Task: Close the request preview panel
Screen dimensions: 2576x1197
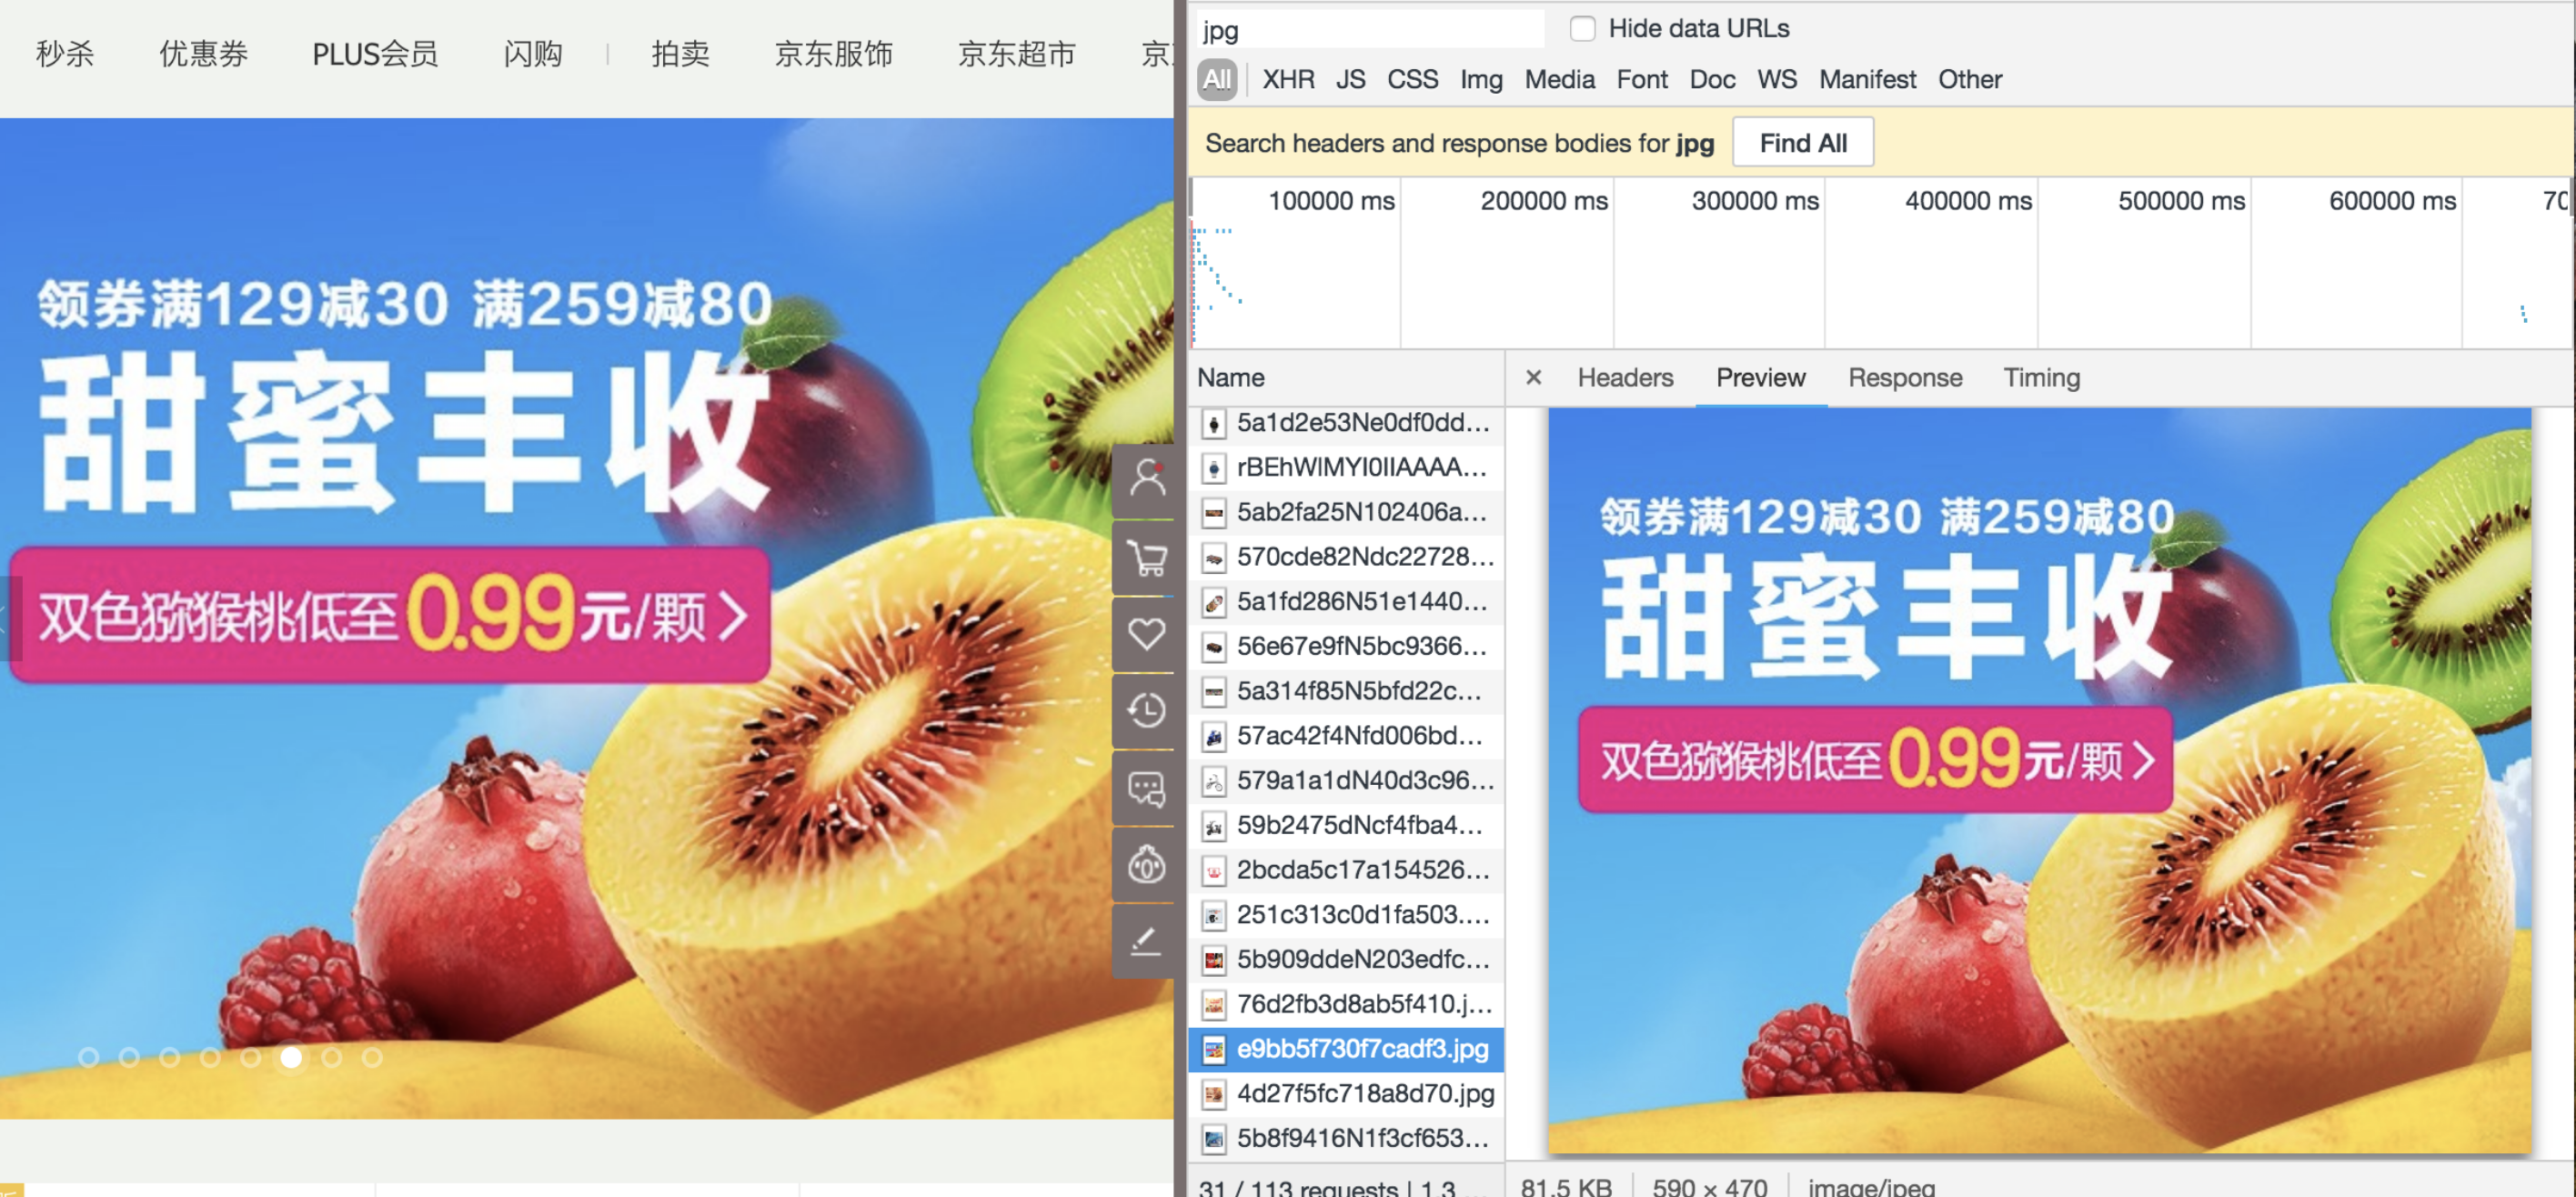Action: click(1533, 378)
